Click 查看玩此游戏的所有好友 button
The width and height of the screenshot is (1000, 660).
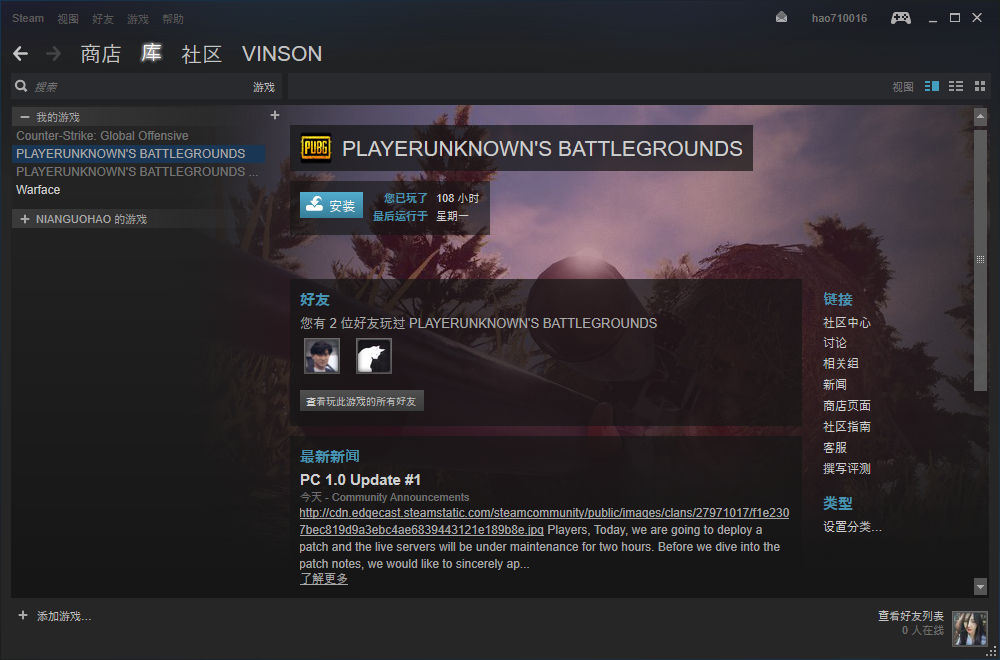click(x=362, y=401)
